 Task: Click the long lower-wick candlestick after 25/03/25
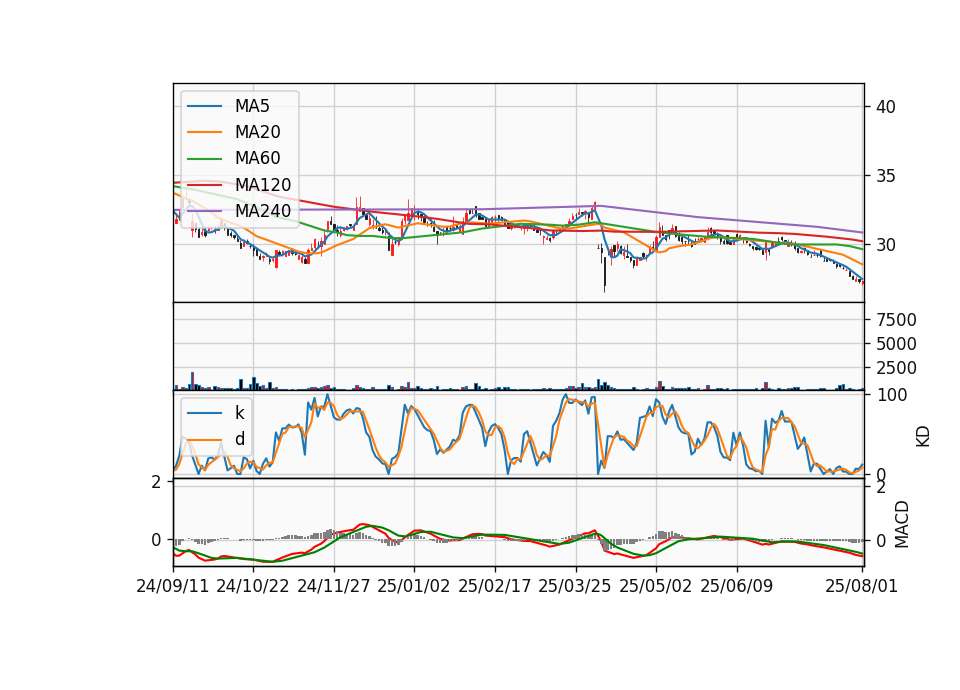coord(604,274)
